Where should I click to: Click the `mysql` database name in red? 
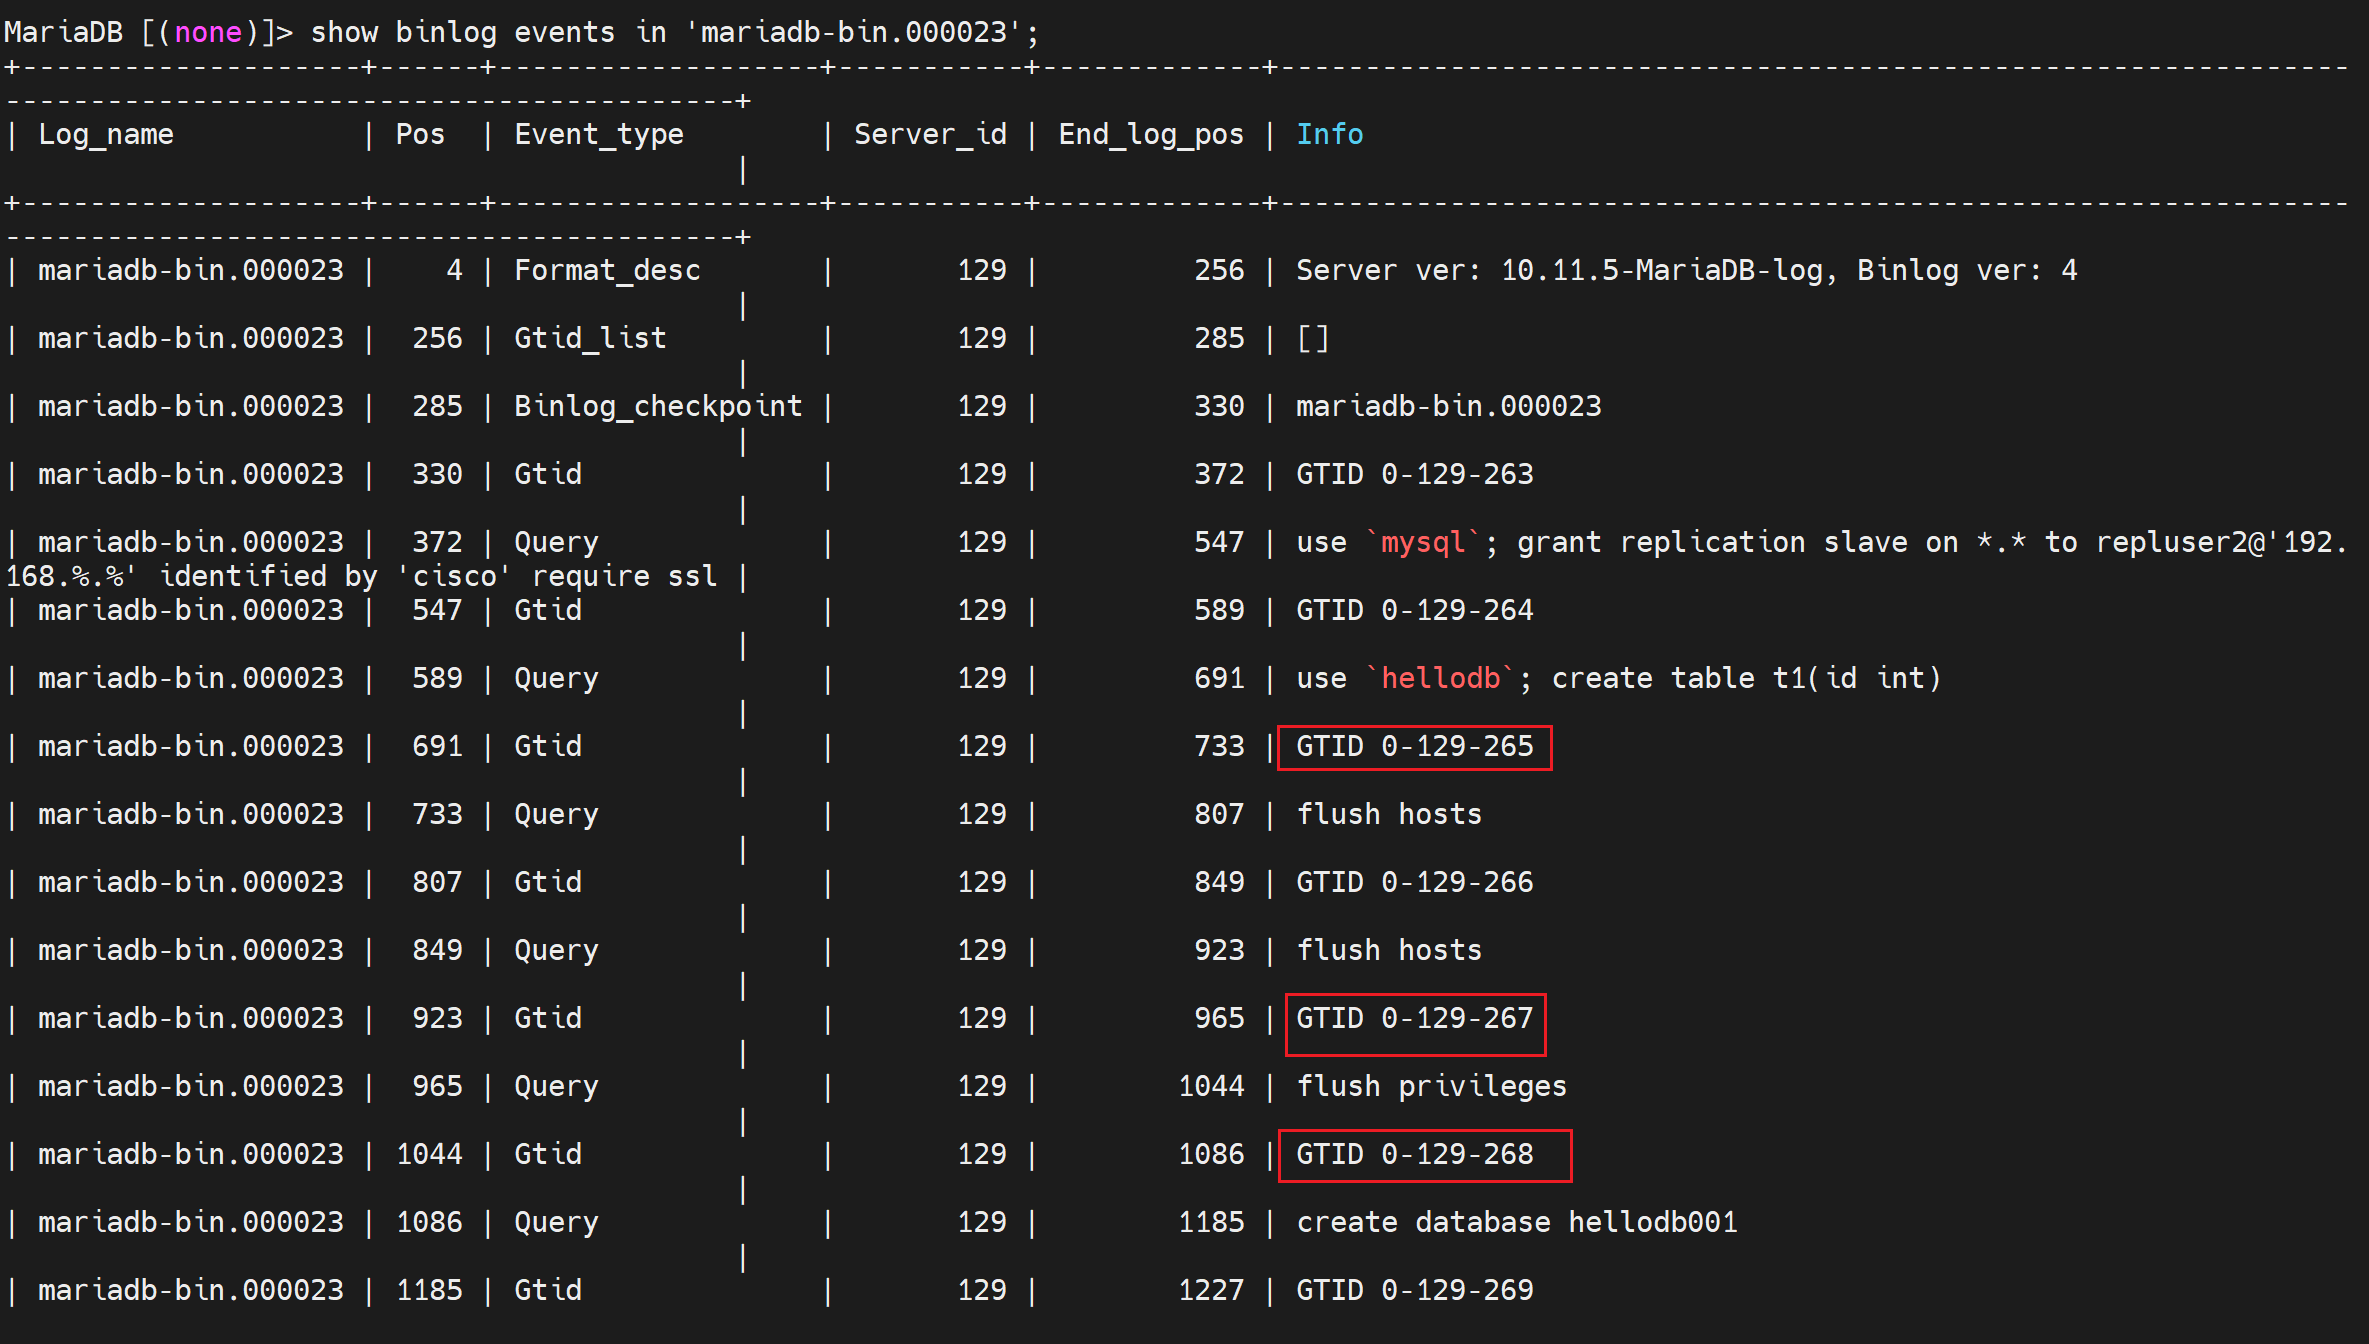tap(1424, 543)
